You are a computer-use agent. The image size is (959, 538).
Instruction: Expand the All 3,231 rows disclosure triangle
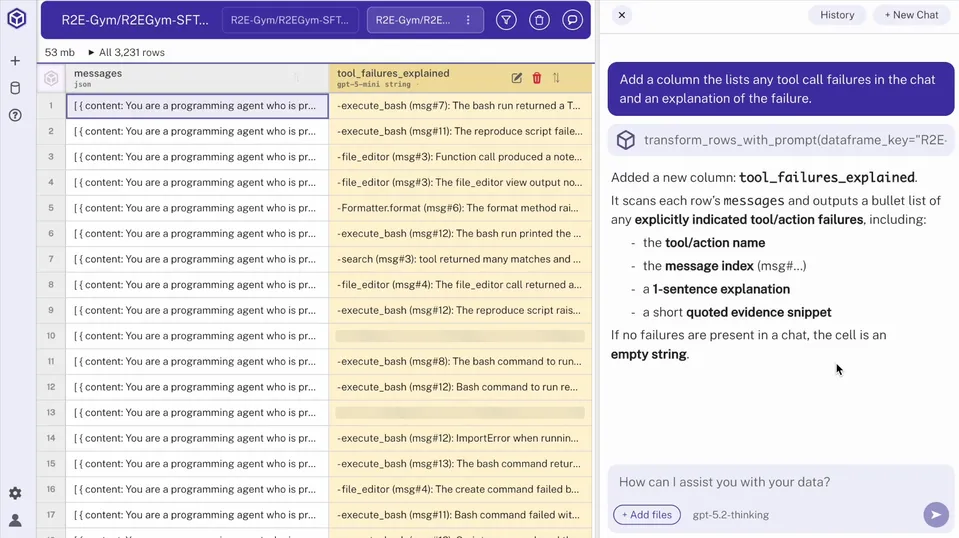92,52
